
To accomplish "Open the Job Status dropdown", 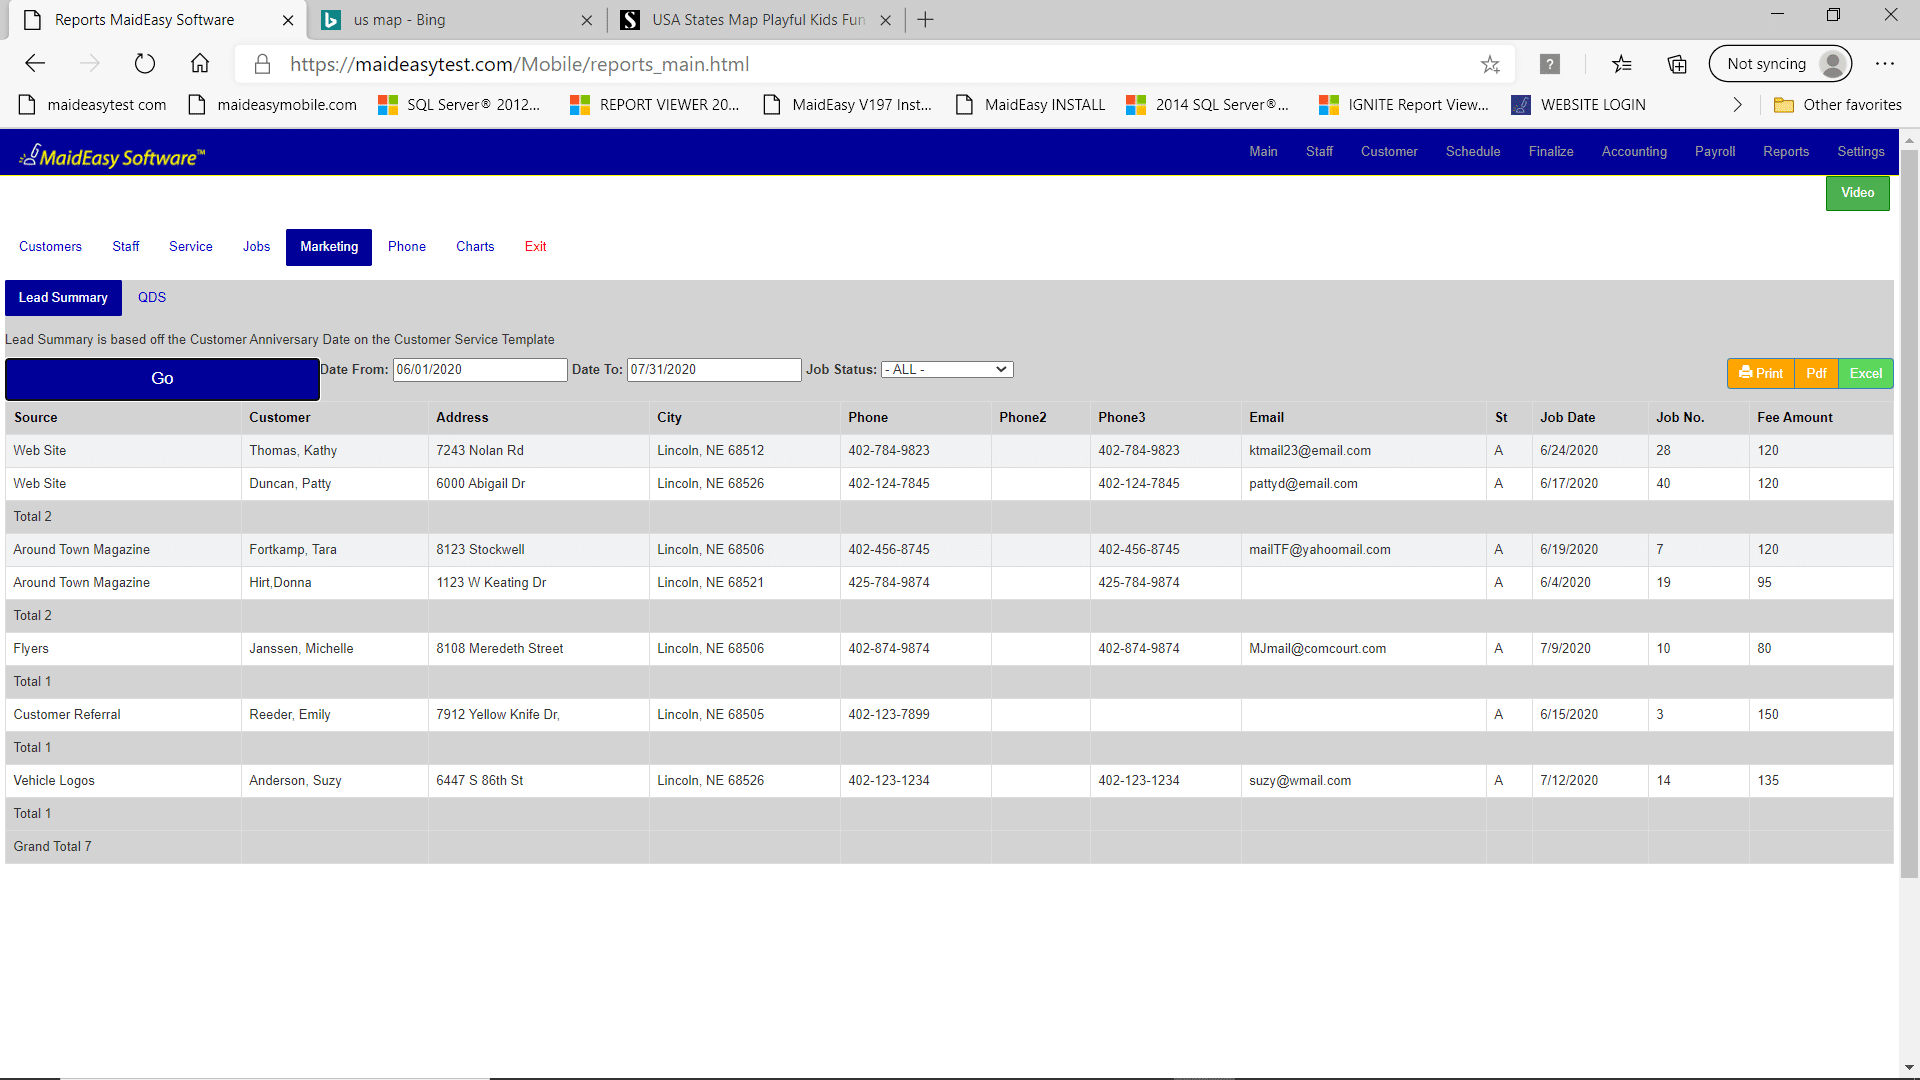I will coord(947,370).
